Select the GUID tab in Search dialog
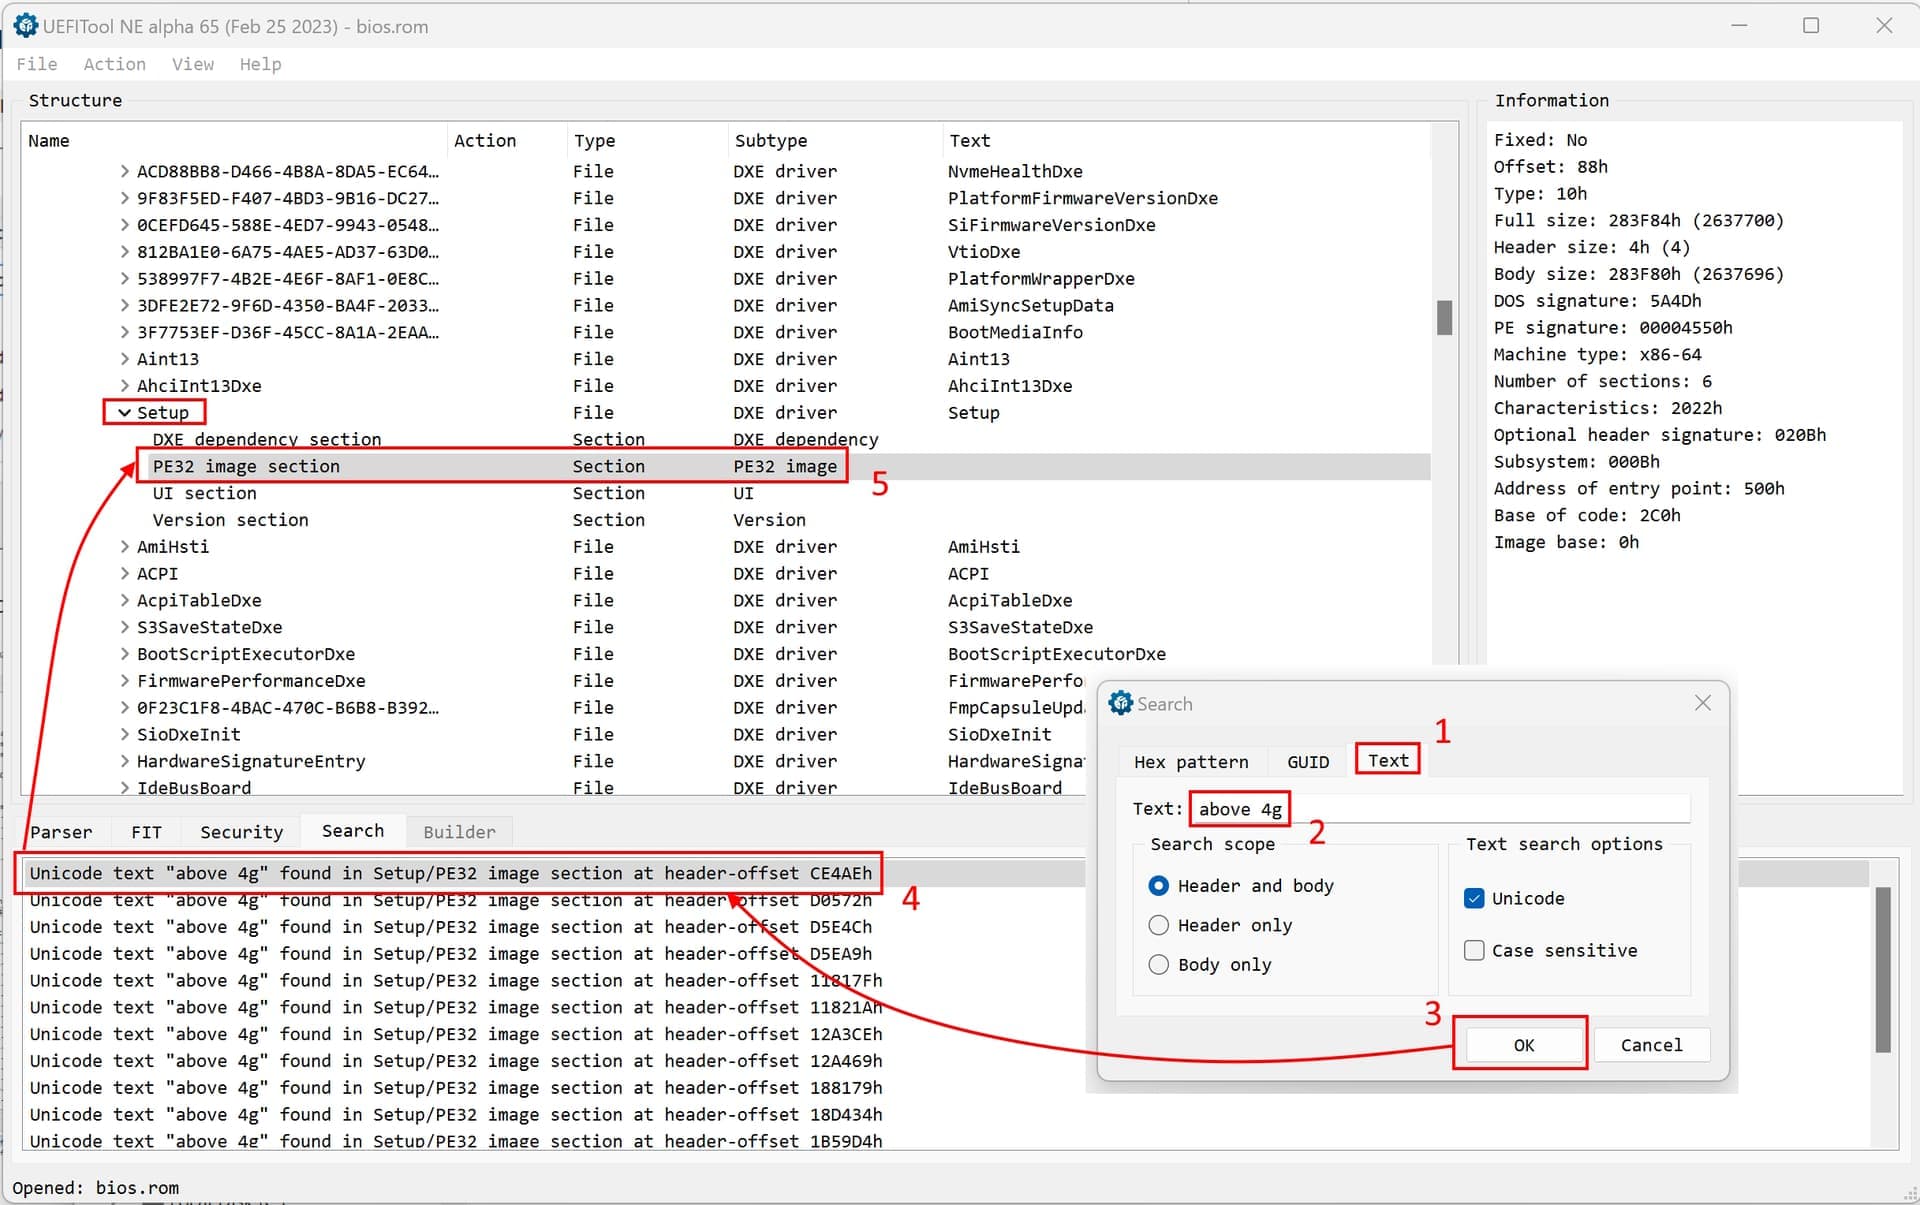Viewport: 1920px width, 1205px height. (x=1308, y=762)
